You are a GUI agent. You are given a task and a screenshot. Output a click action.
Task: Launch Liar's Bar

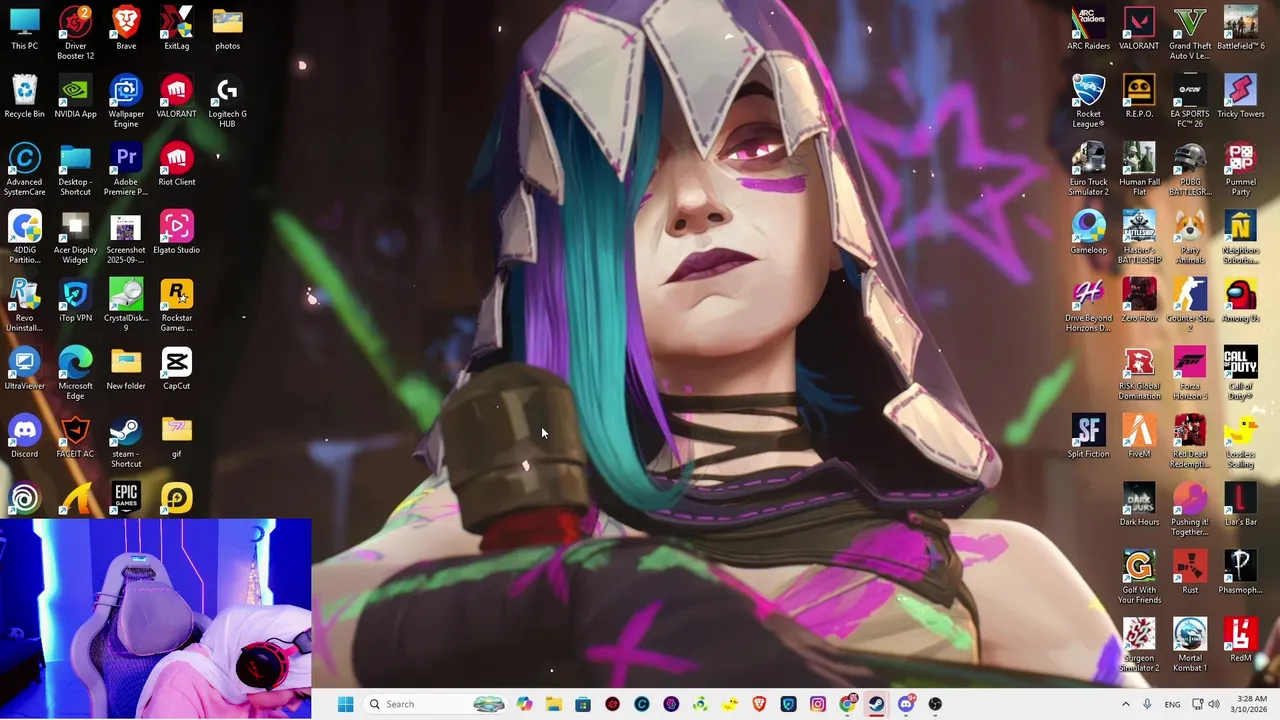(x=1241, y=505)
